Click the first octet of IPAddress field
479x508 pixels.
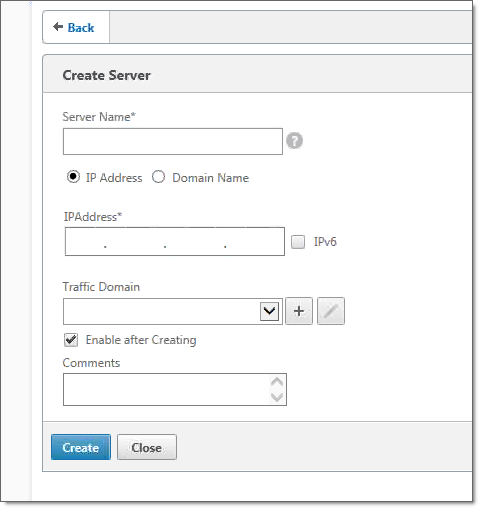click(x=85, y=242)
